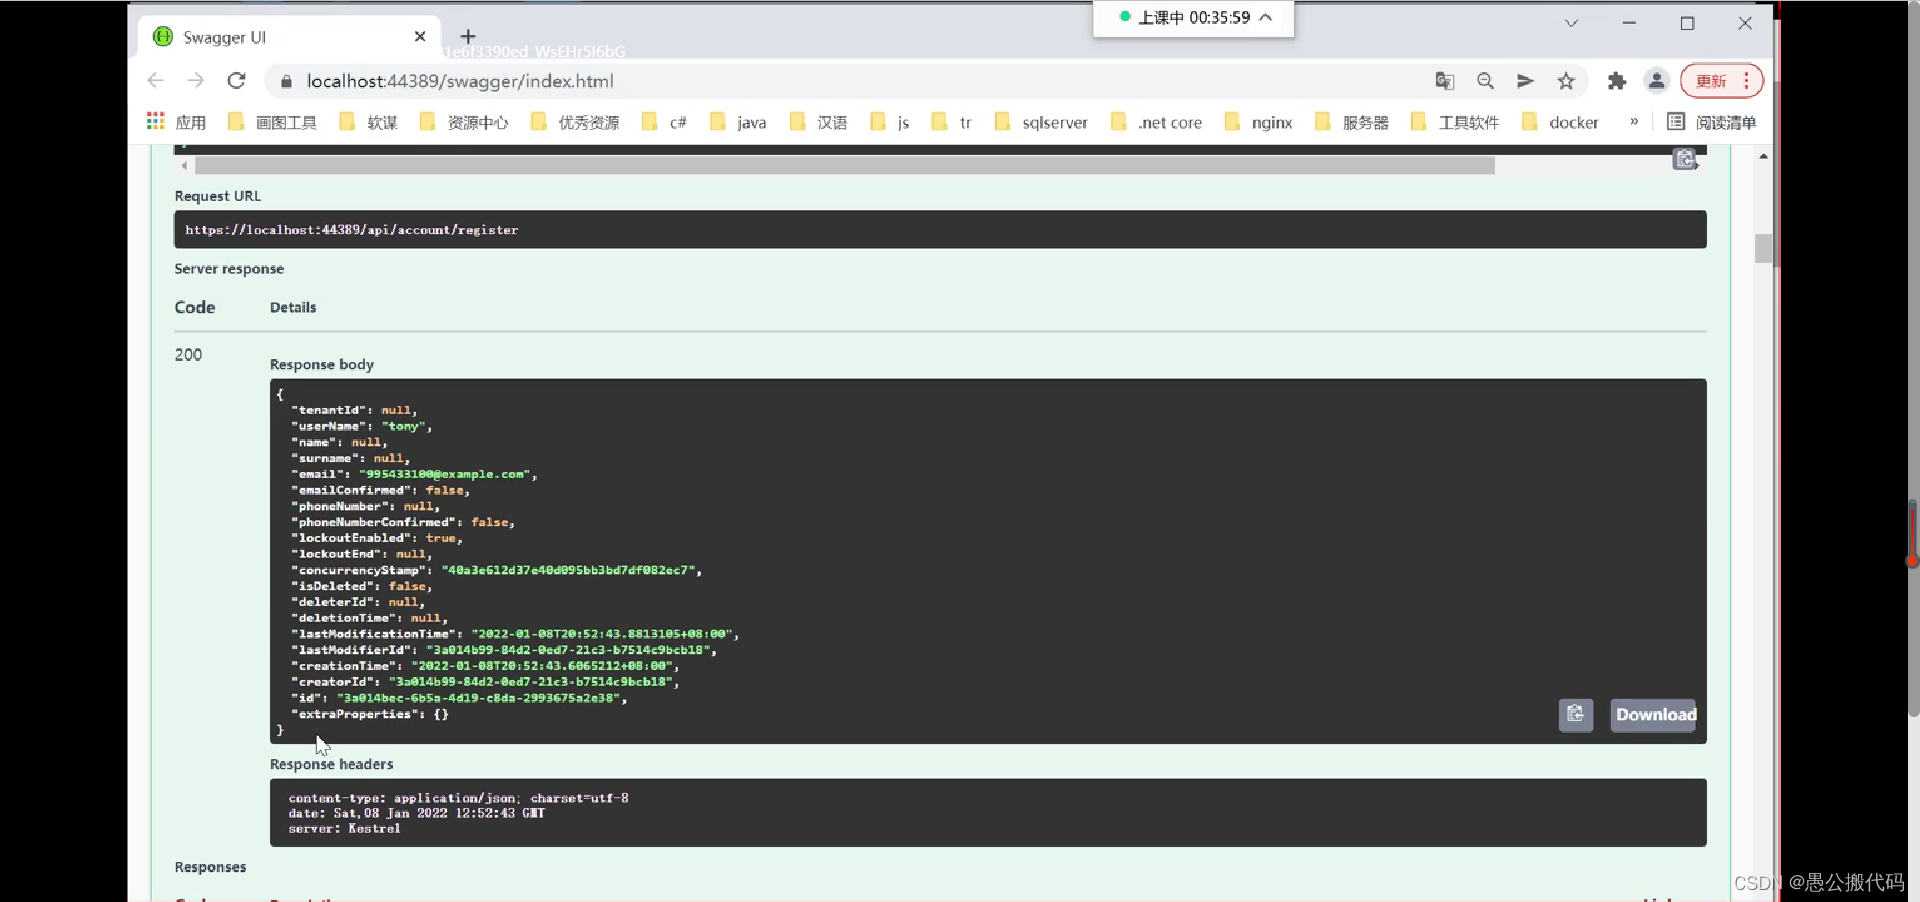Screen dimensions: 1920x902
Task: Open the user profile avatar
Action: pos(1656,81)
